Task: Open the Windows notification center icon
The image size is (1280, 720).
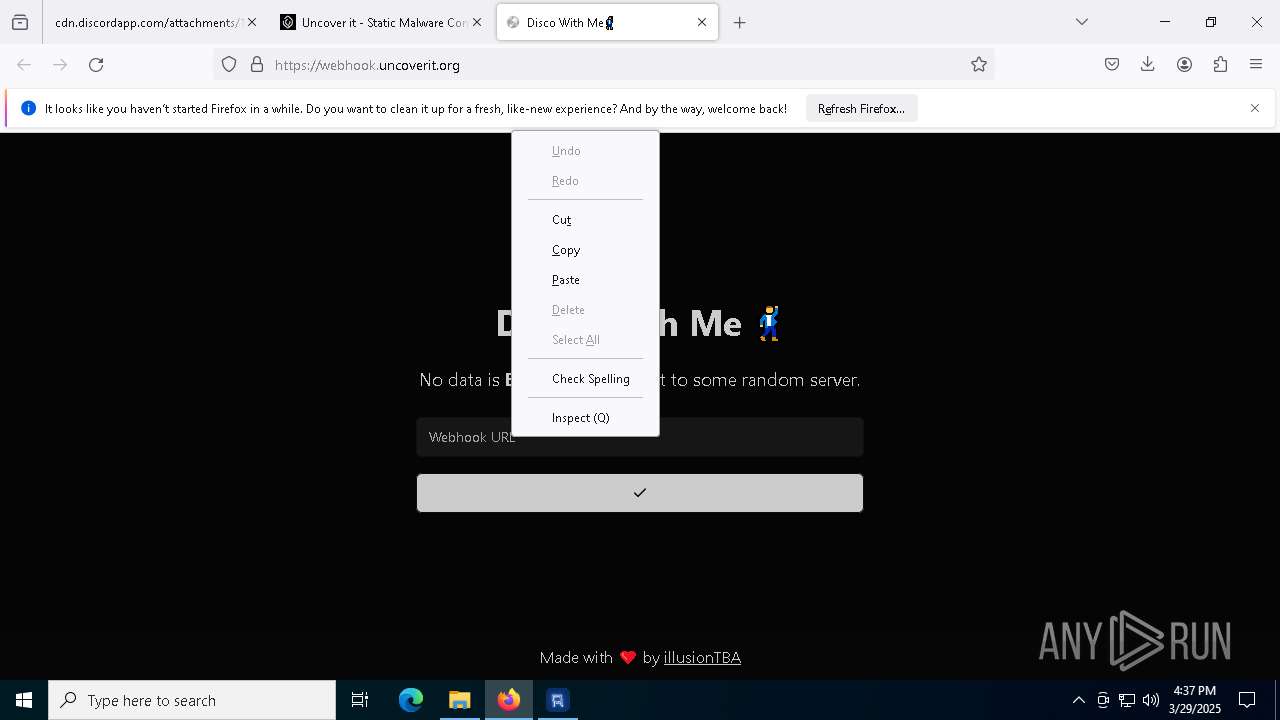Action: pyautogui.click(x=1247, y=700)
